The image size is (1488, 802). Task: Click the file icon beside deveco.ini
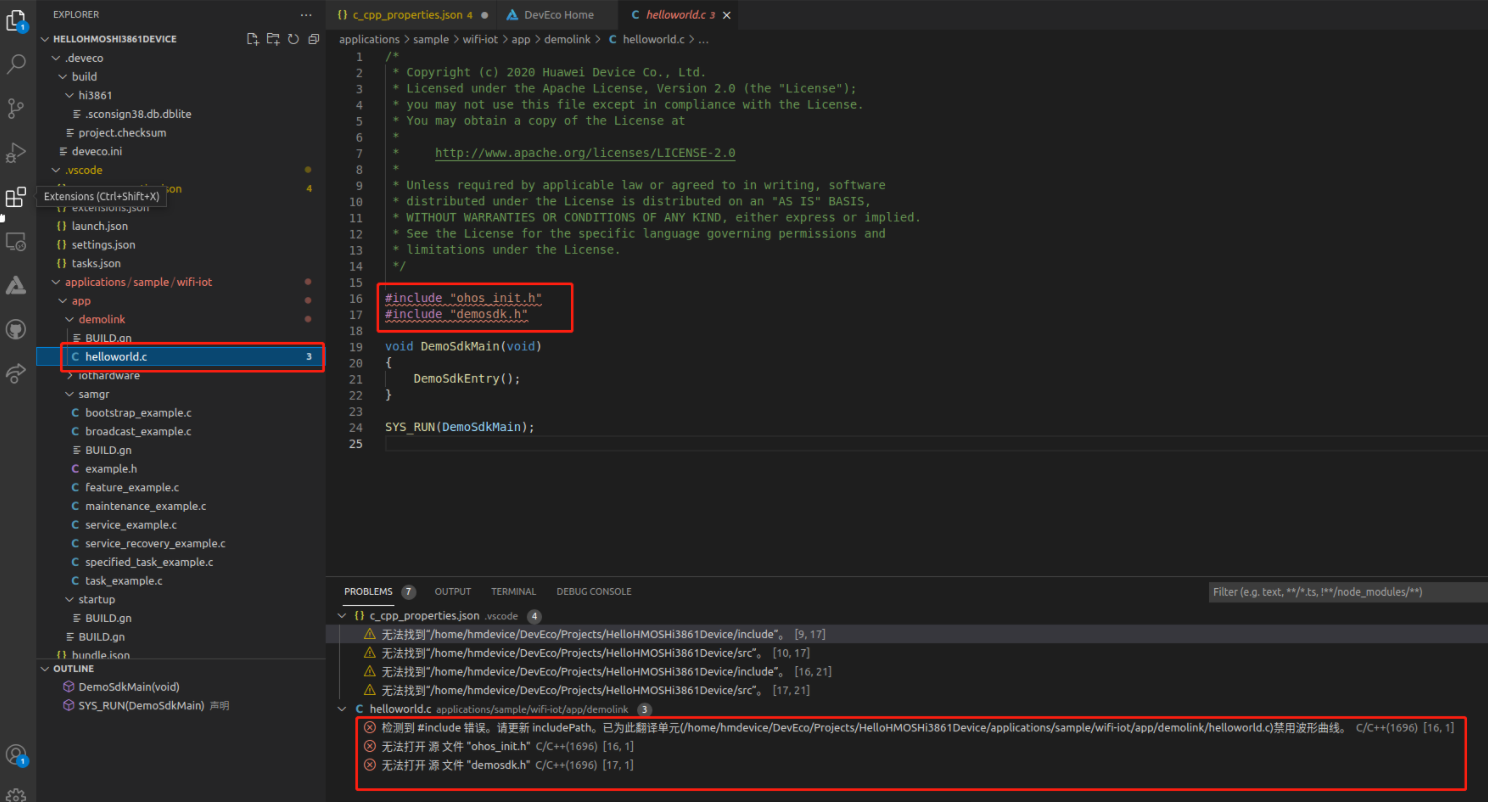[62, 151]
